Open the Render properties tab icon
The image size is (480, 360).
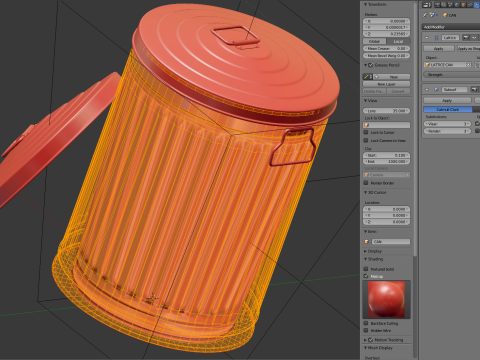pos(437,5)
